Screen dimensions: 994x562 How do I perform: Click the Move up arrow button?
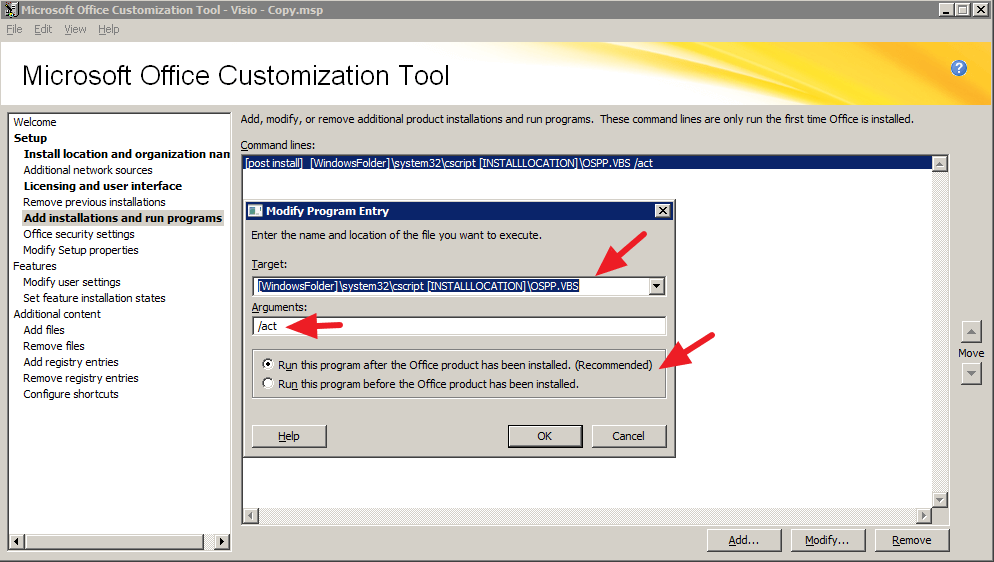[x=971, y=331]
